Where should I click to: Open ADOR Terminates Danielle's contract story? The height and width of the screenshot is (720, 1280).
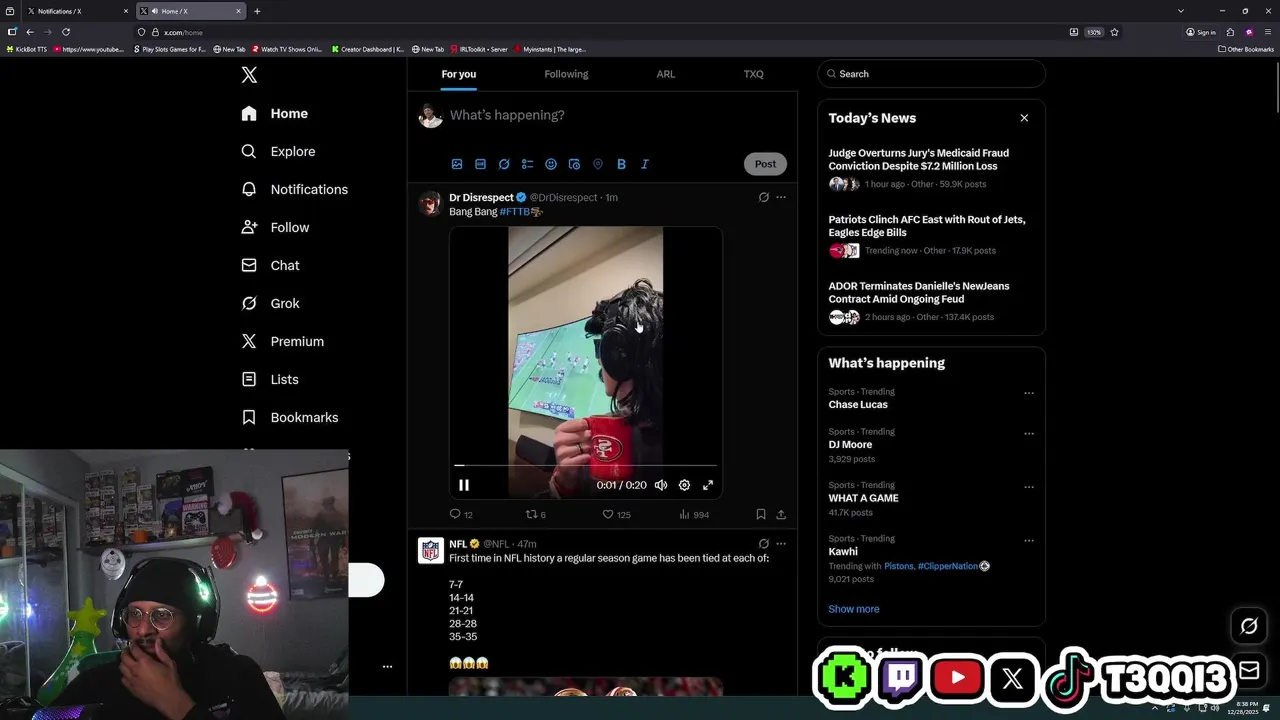930,302
